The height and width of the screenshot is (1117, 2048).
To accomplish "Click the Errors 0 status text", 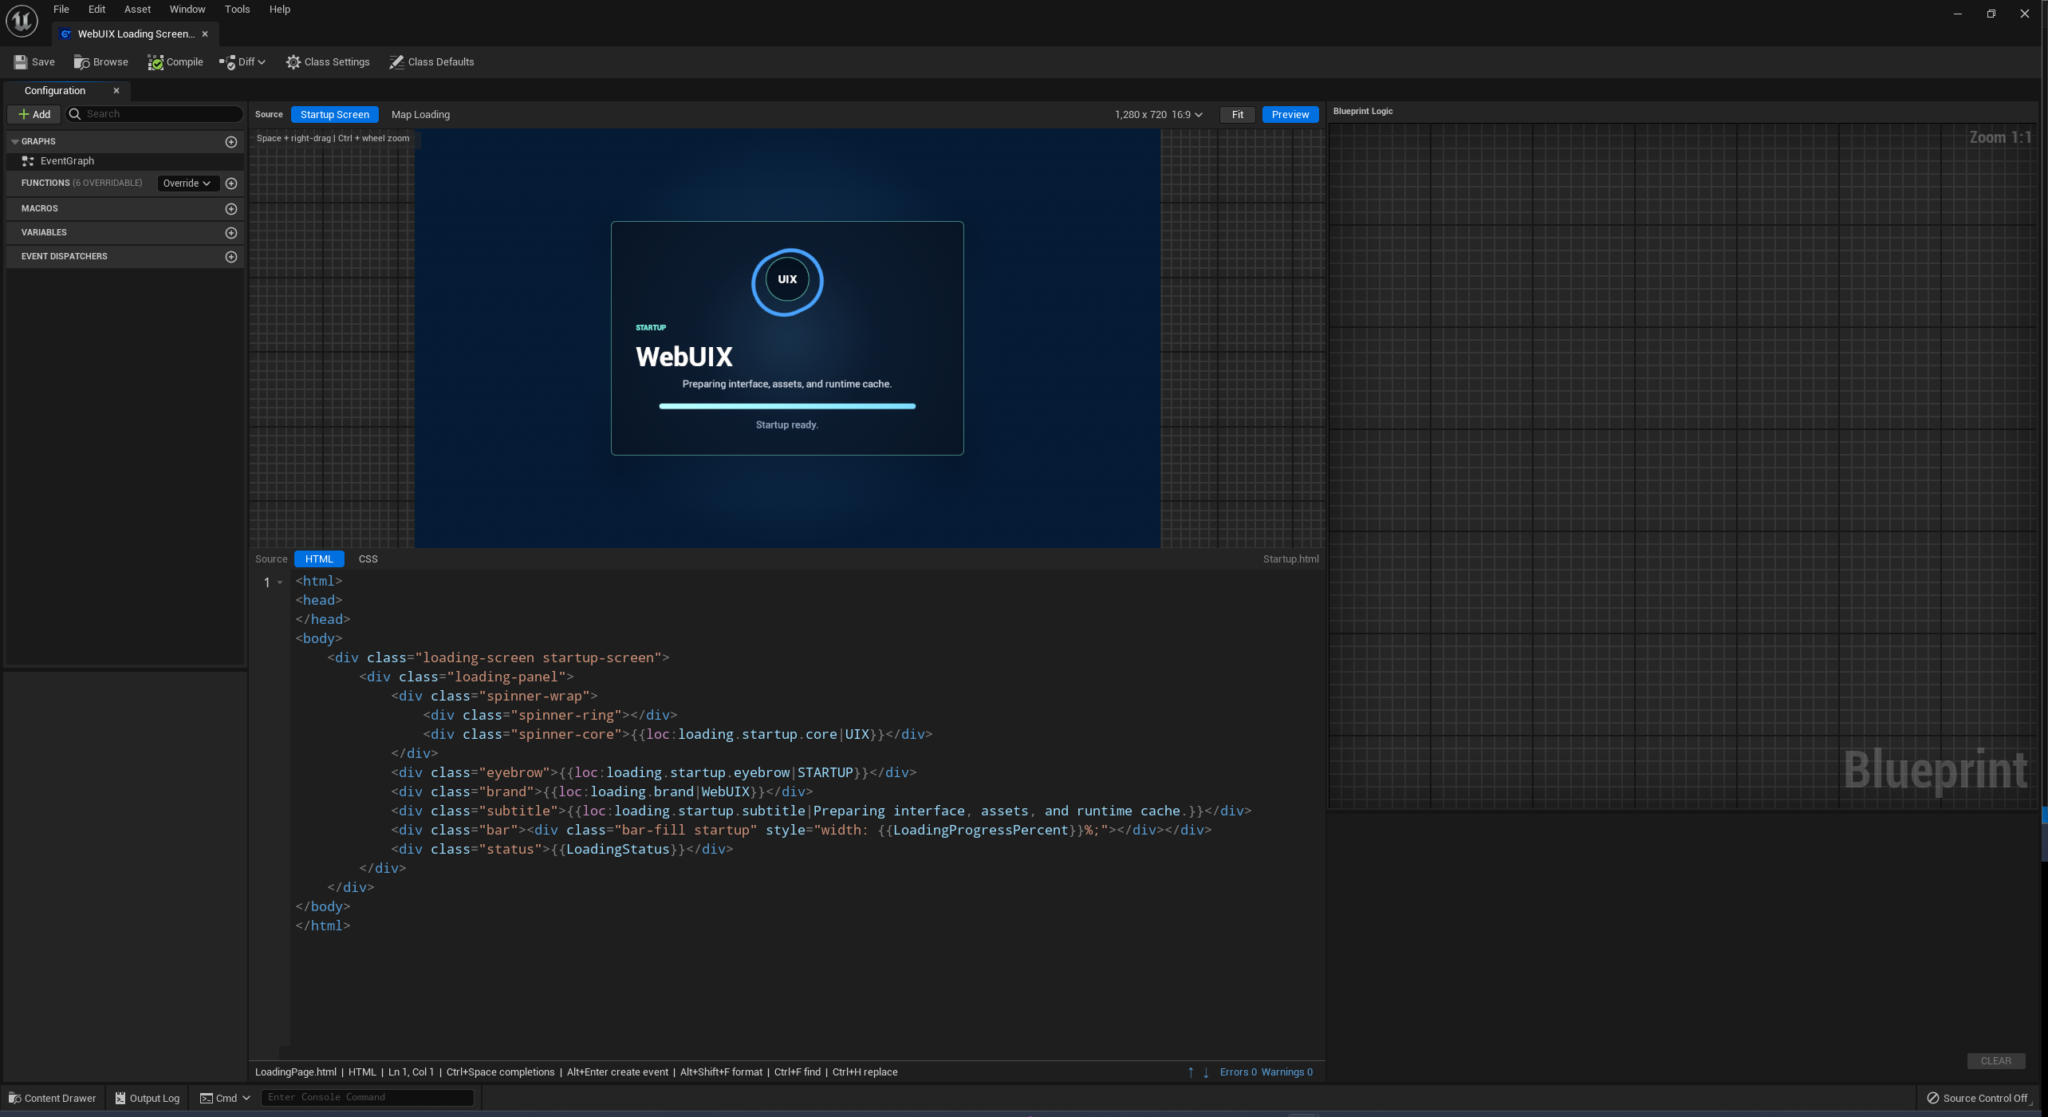I will (1238, 1072).
